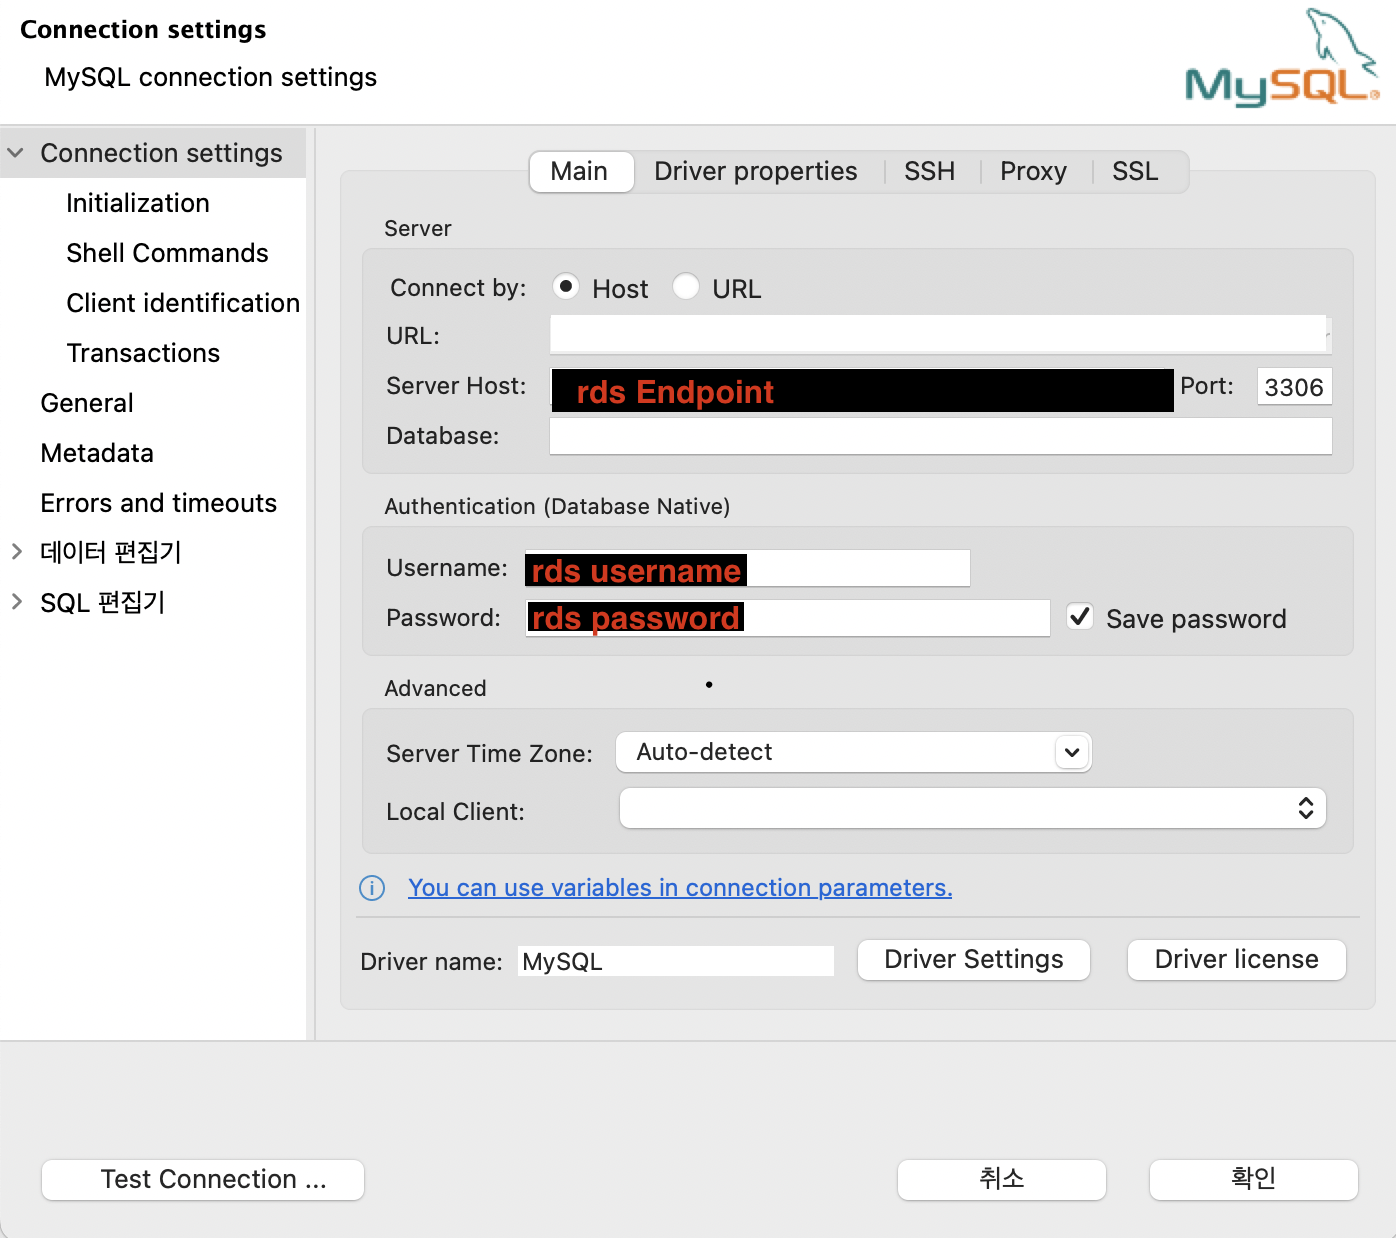
Task: Expand the 데이터 편집기 tree node
Action: click(16, 551)
